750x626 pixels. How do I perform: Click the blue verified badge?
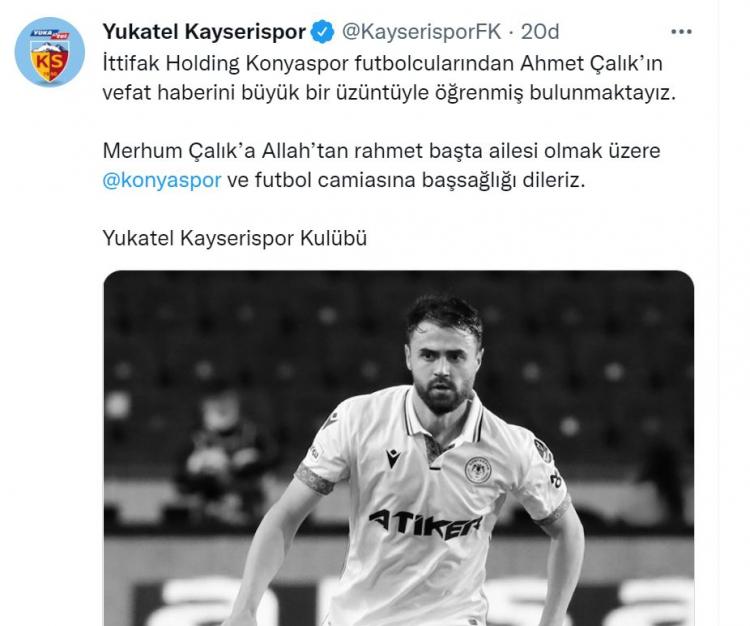coord(323,32)
